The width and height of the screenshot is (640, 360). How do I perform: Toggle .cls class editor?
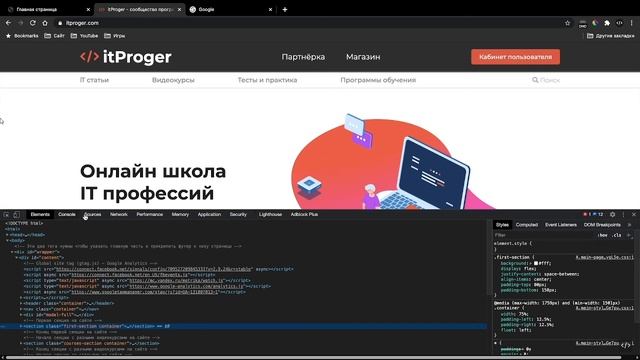click(x=617, y=235)
